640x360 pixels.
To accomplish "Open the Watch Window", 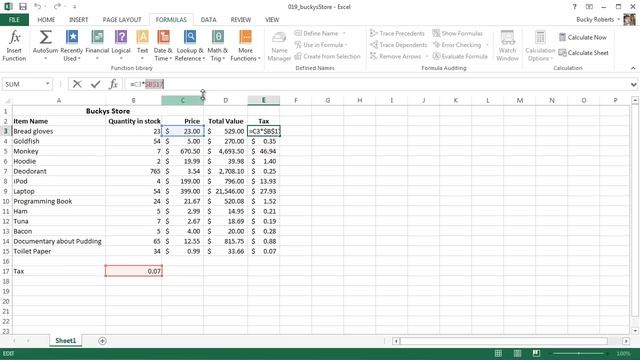I will 507,46.
